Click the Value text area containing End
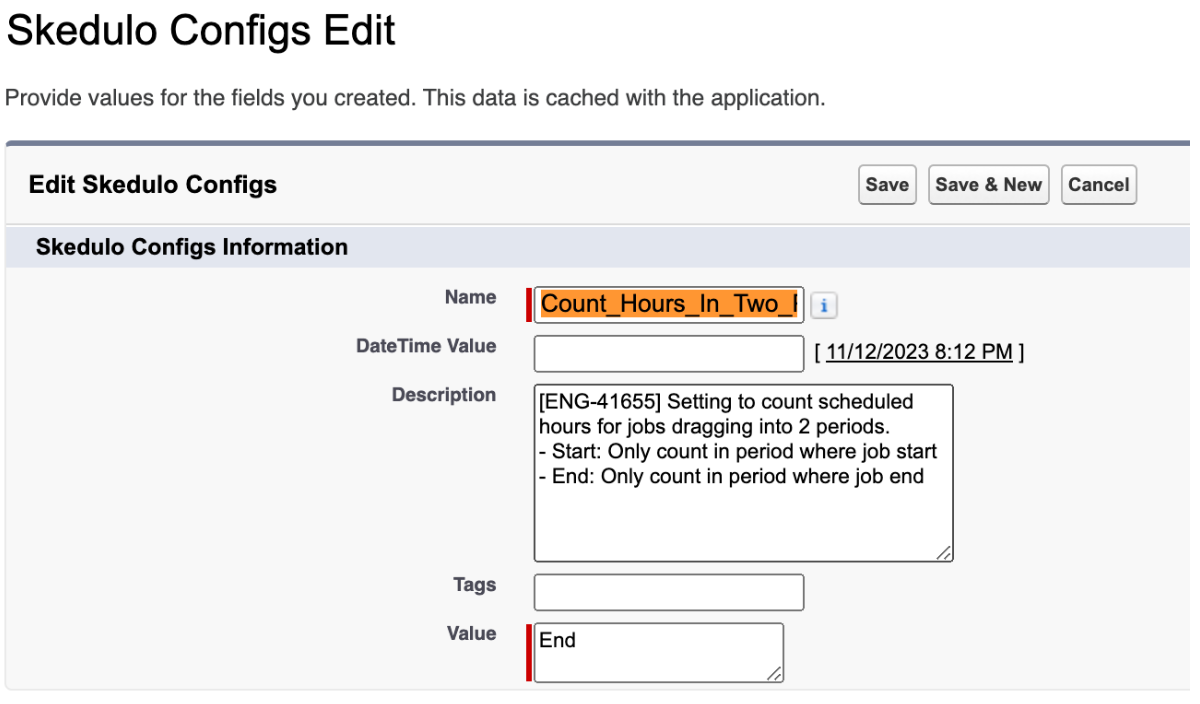 pyautogui.click(x=658, y=652)
